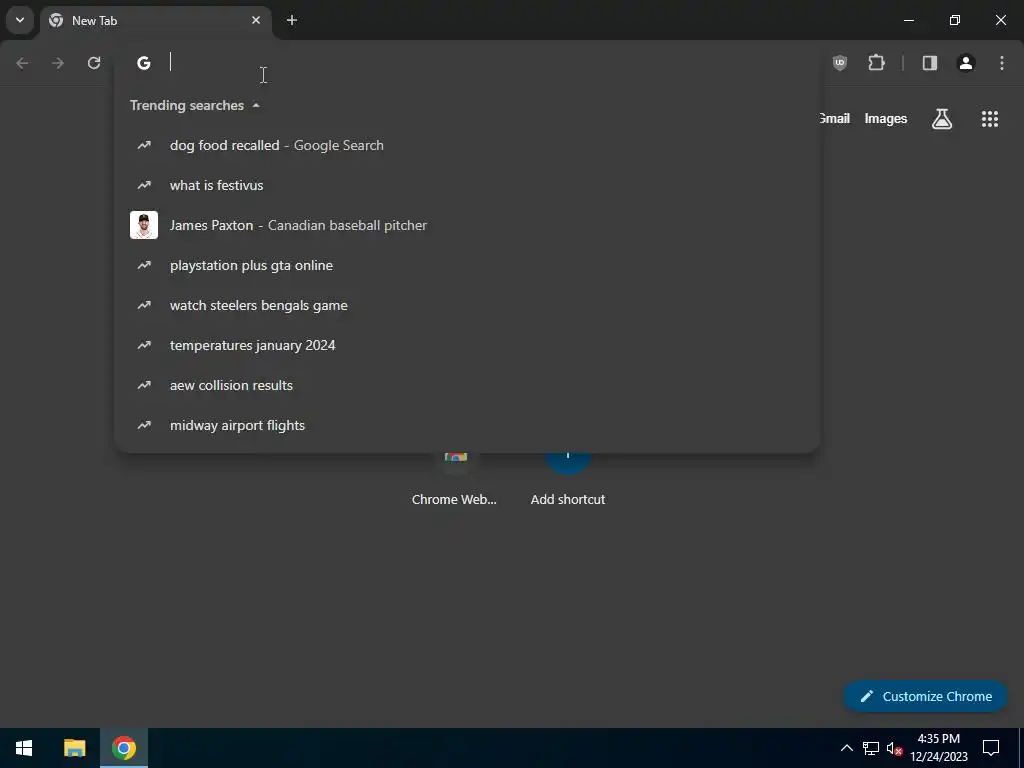Choose 'aew collision results' suggestion
This screenshot has width=1024, height=768.
point(467,385)
